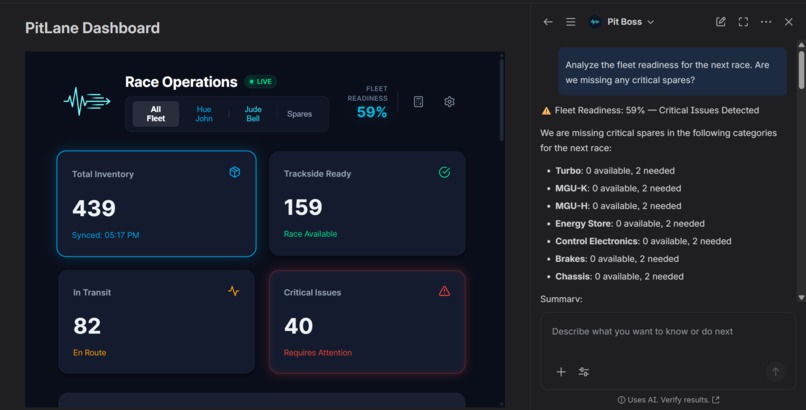
Task: Click the PitLane Dashboard title
Action: (93, 28)
